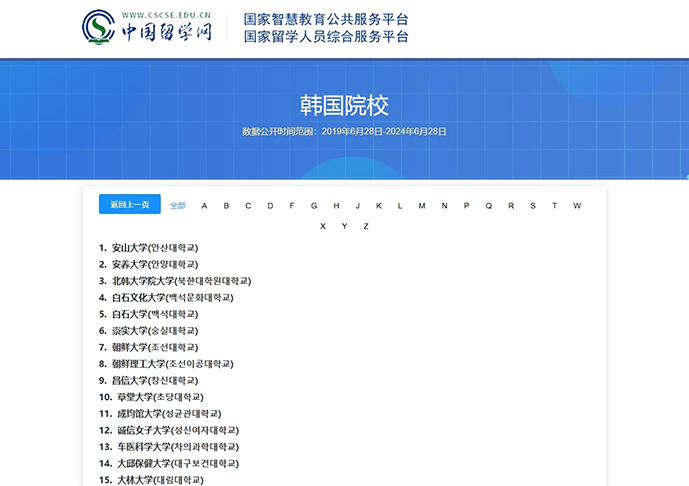Open list entry 10 草堂大学

(151, 397)
